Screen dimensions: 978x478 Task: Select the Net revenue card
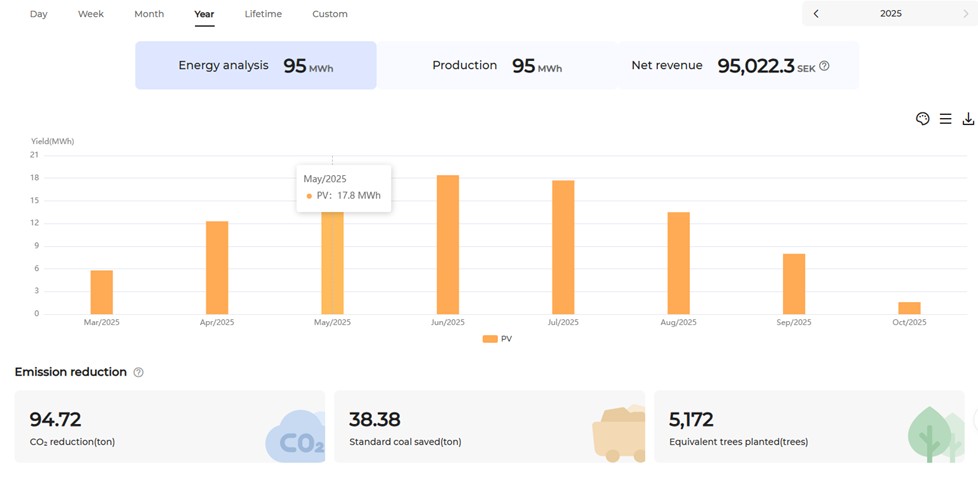click(x=737, y=66)
